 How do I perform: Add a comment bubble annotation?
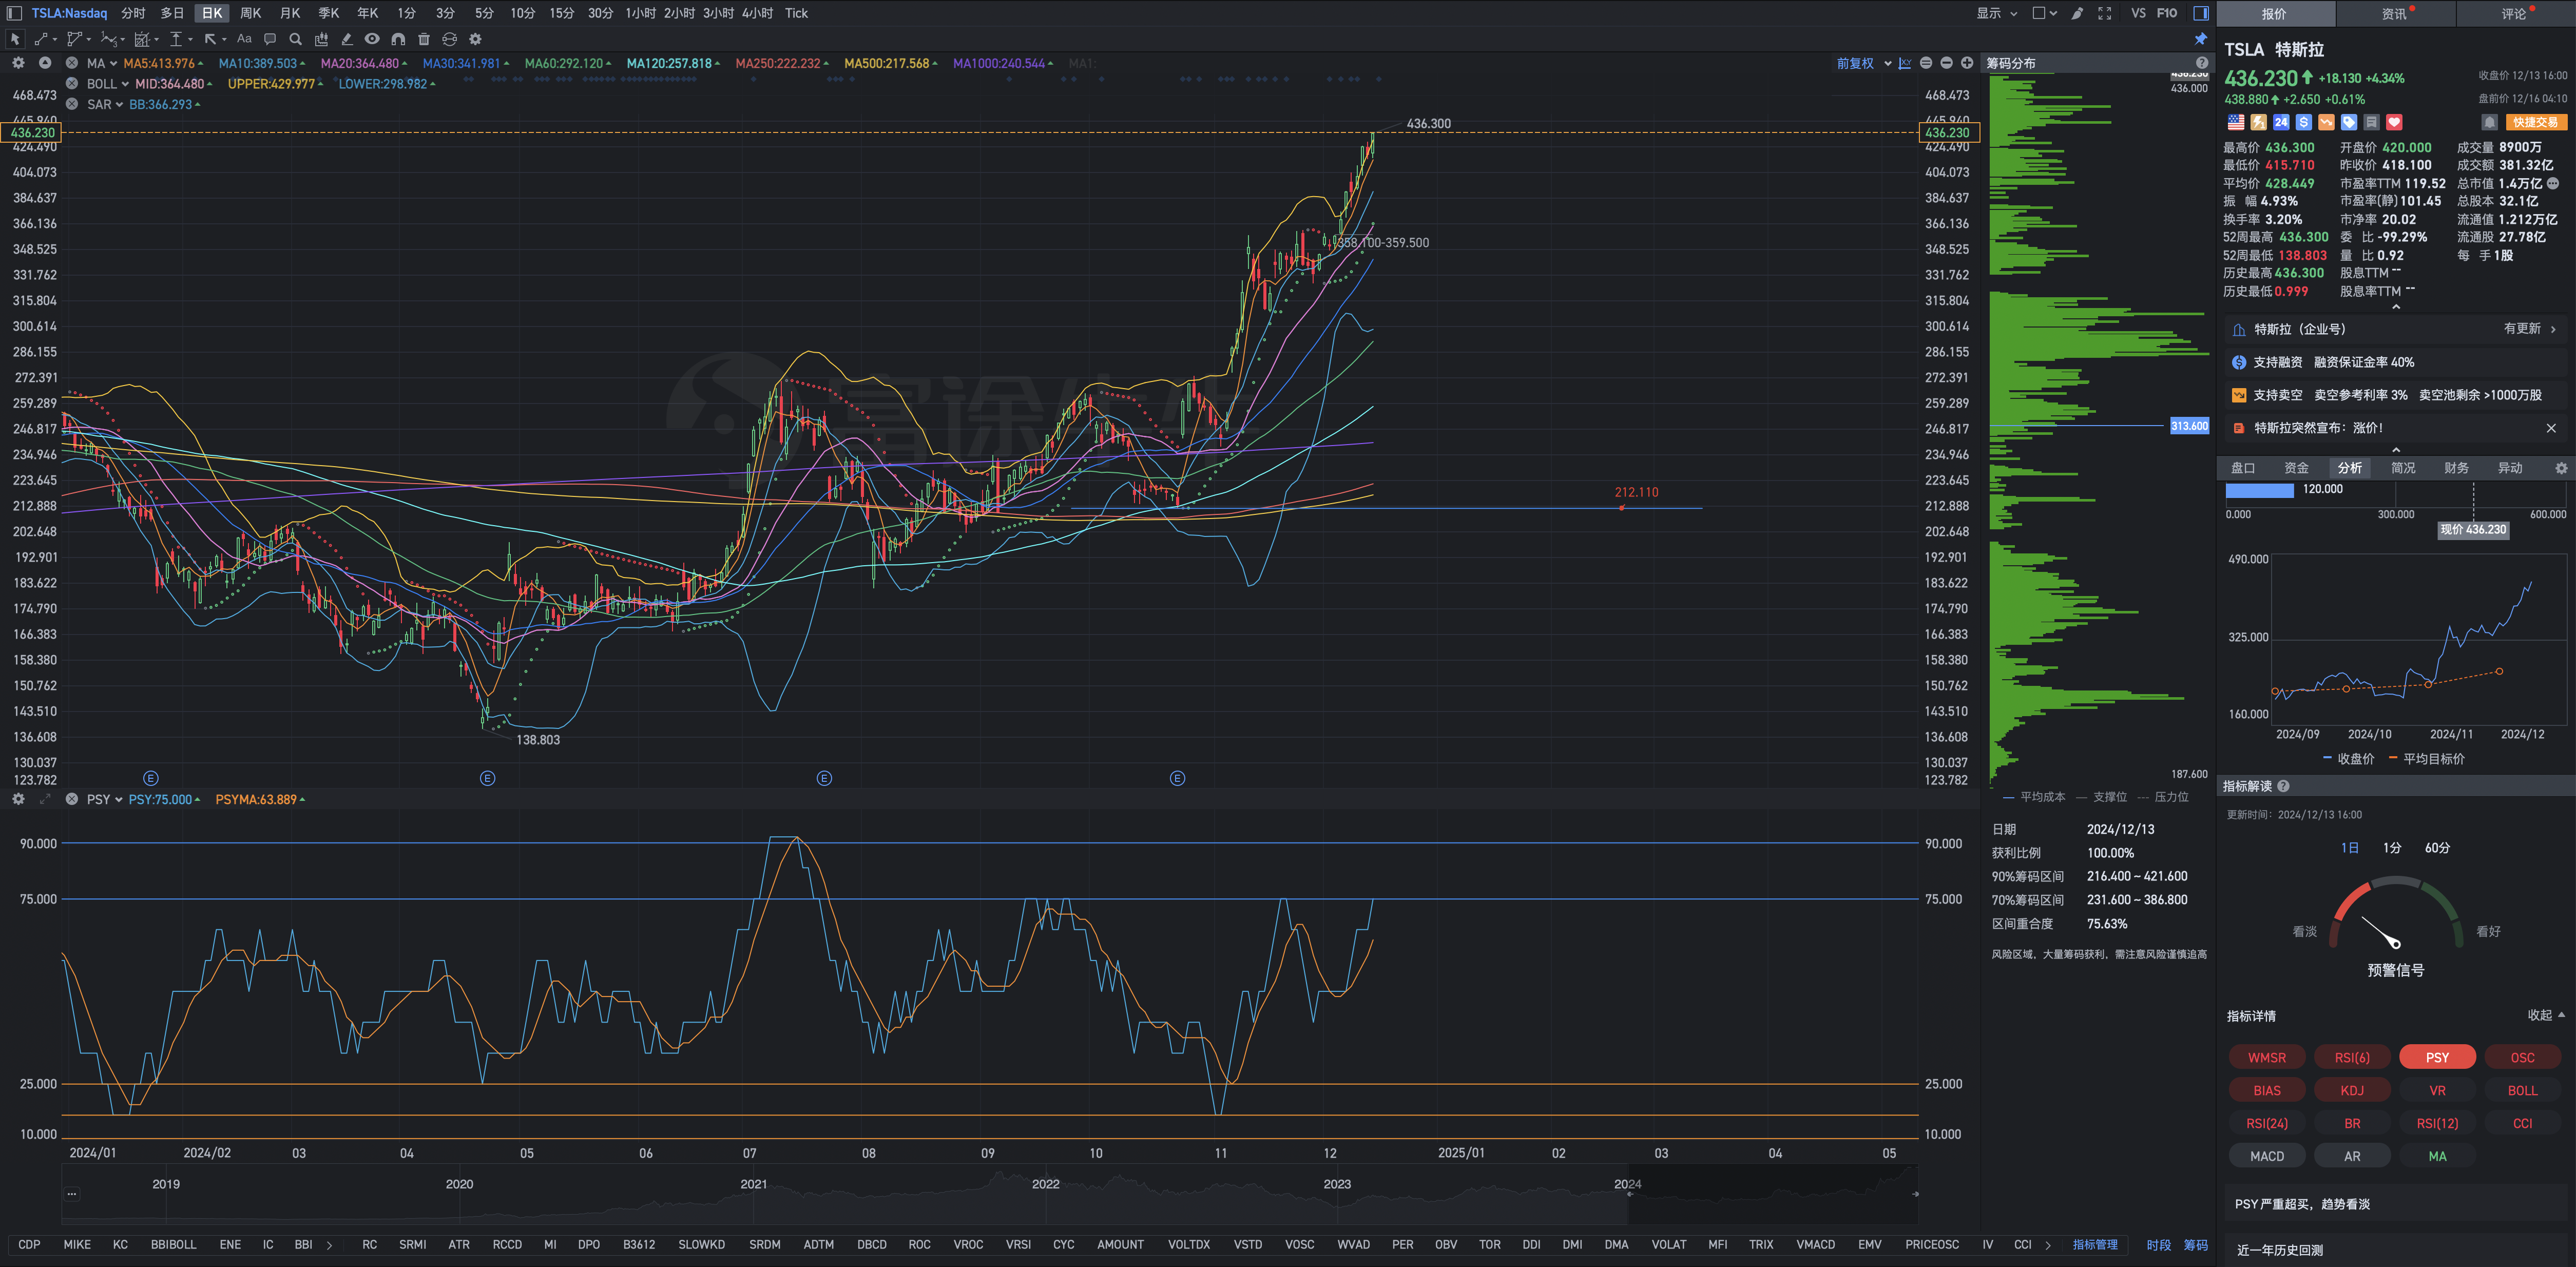coord(270,39)
